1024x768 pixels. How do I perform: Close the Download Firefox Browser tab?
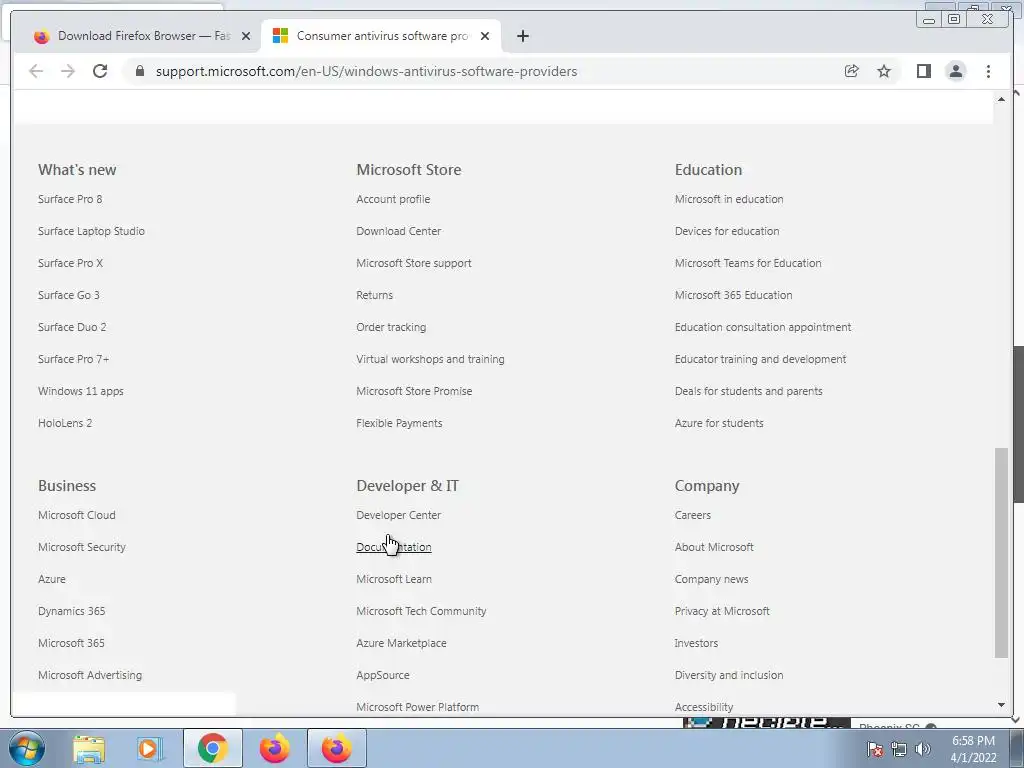[x=246, y=36]
